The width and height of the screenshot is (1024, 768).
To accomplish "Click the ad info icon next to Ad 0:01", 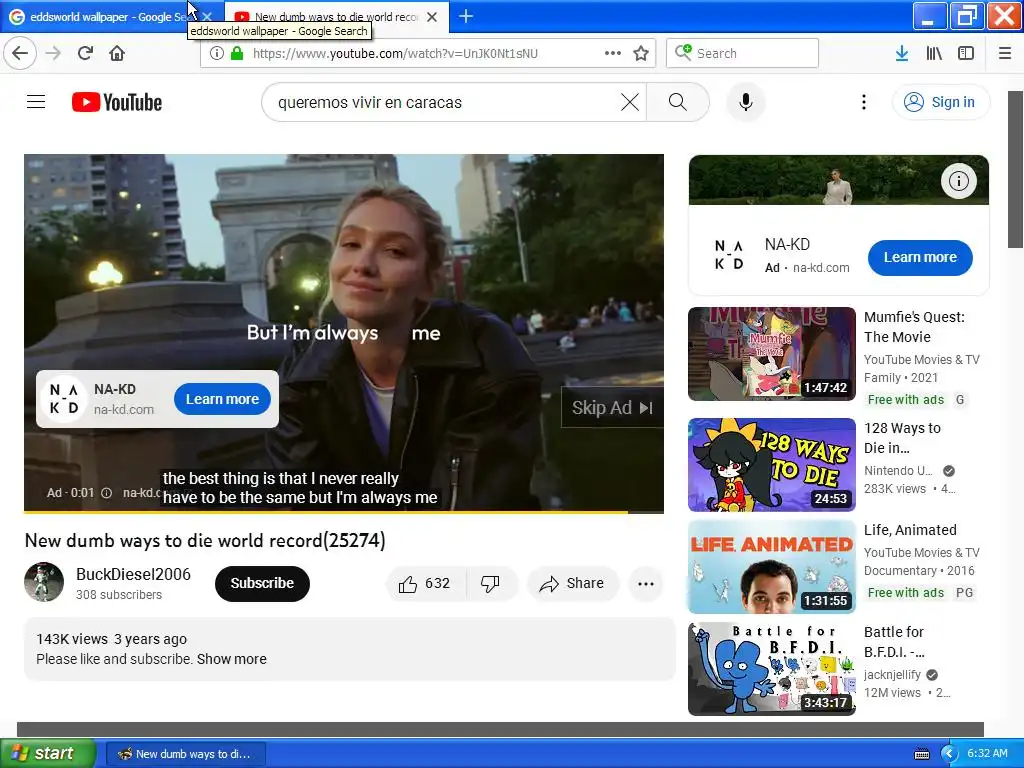I will point(106,493).
